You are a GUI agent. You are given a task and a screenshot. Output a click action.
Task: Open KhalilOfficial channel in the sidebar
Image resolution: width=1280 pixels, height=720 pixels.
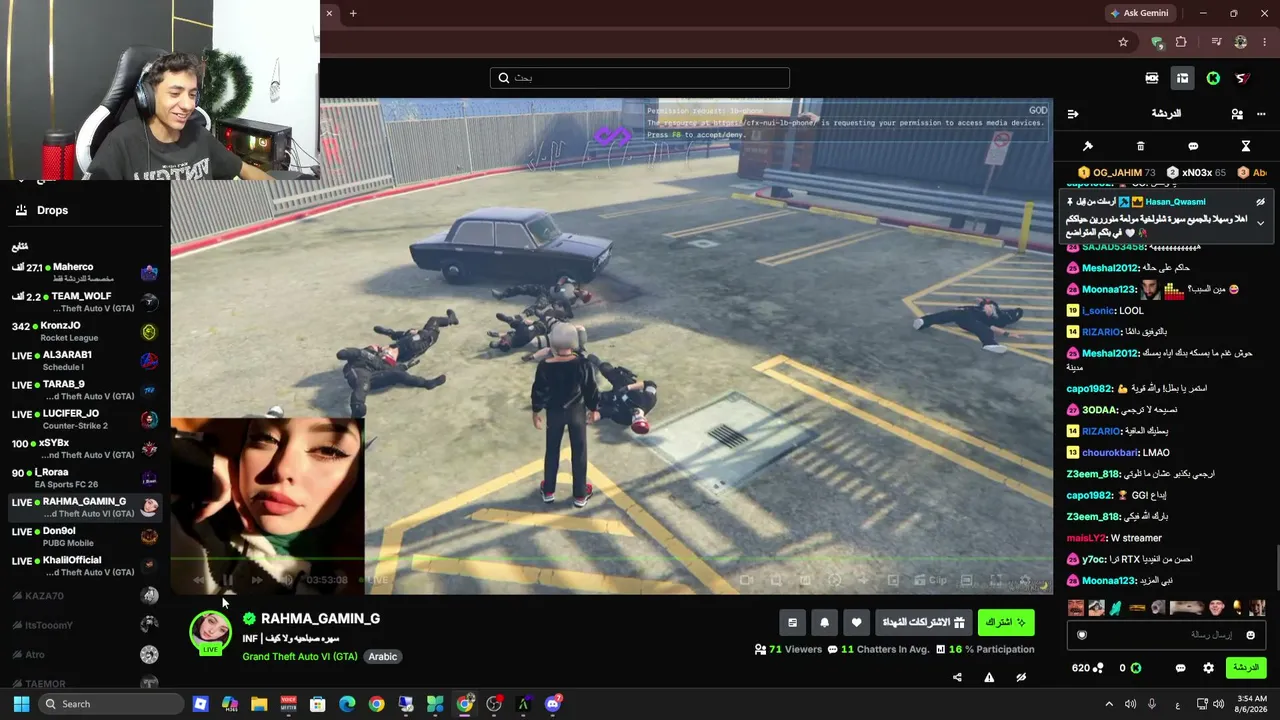[84, 566]
